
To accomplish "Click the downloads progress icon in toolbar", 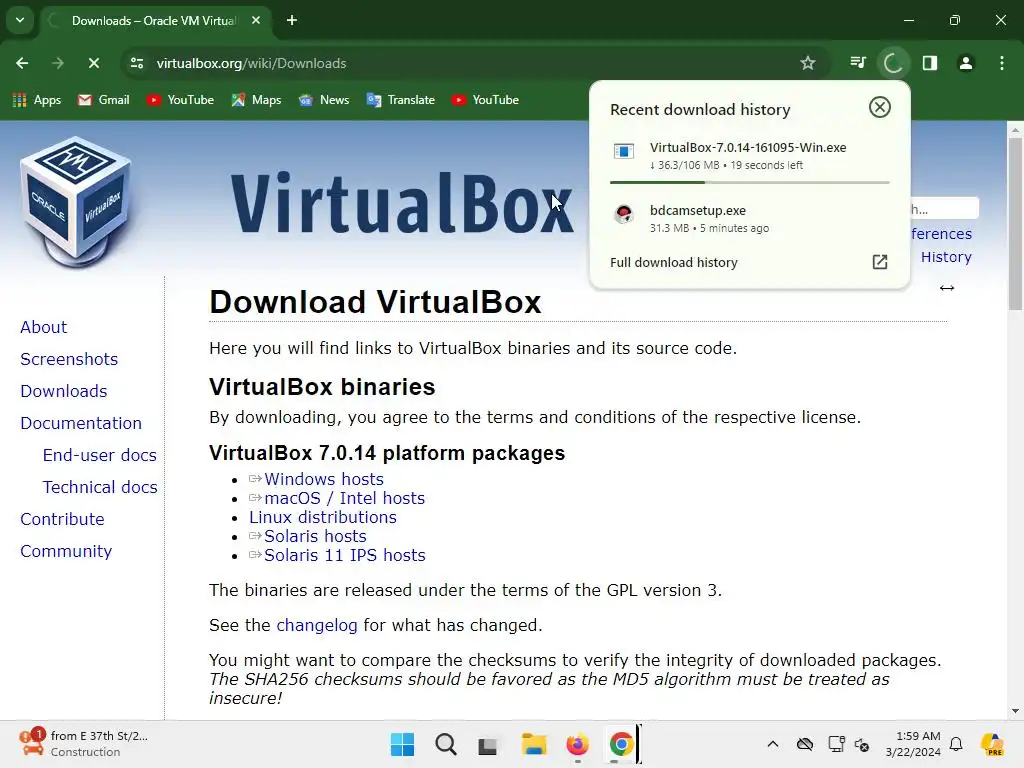I will 893,63.
